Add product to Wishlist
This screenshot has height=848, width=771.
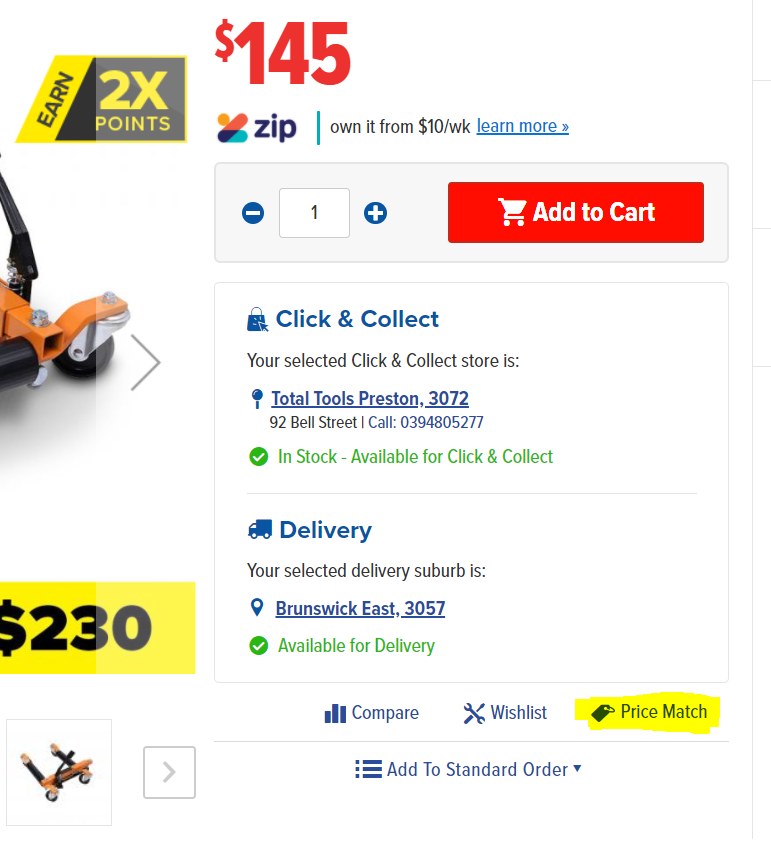point(505,713)
